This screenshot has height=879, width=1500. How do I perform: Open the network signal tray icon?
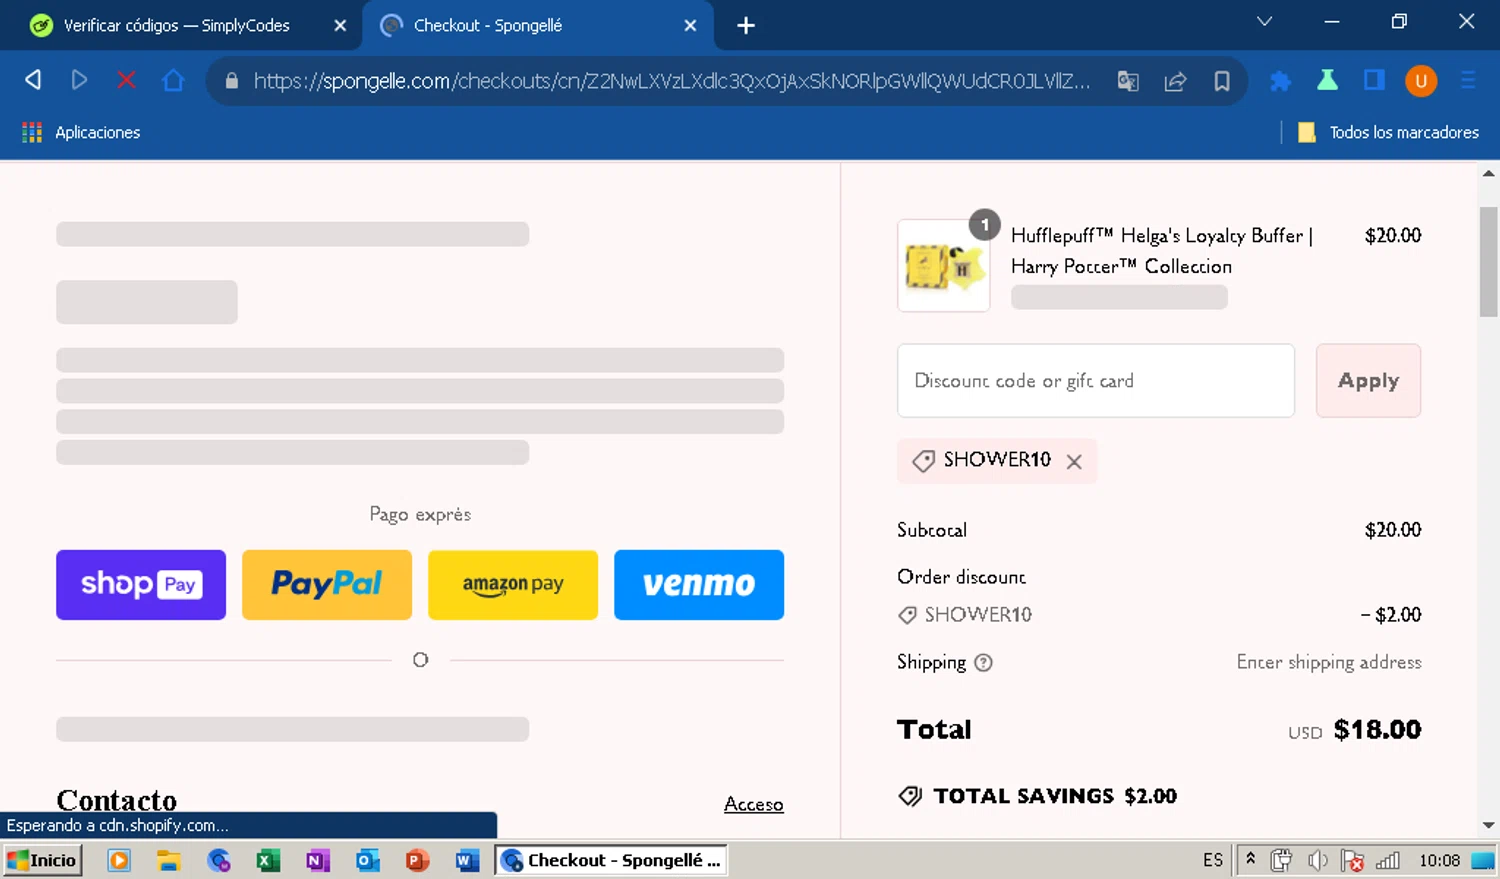[x=1388, y=860]
